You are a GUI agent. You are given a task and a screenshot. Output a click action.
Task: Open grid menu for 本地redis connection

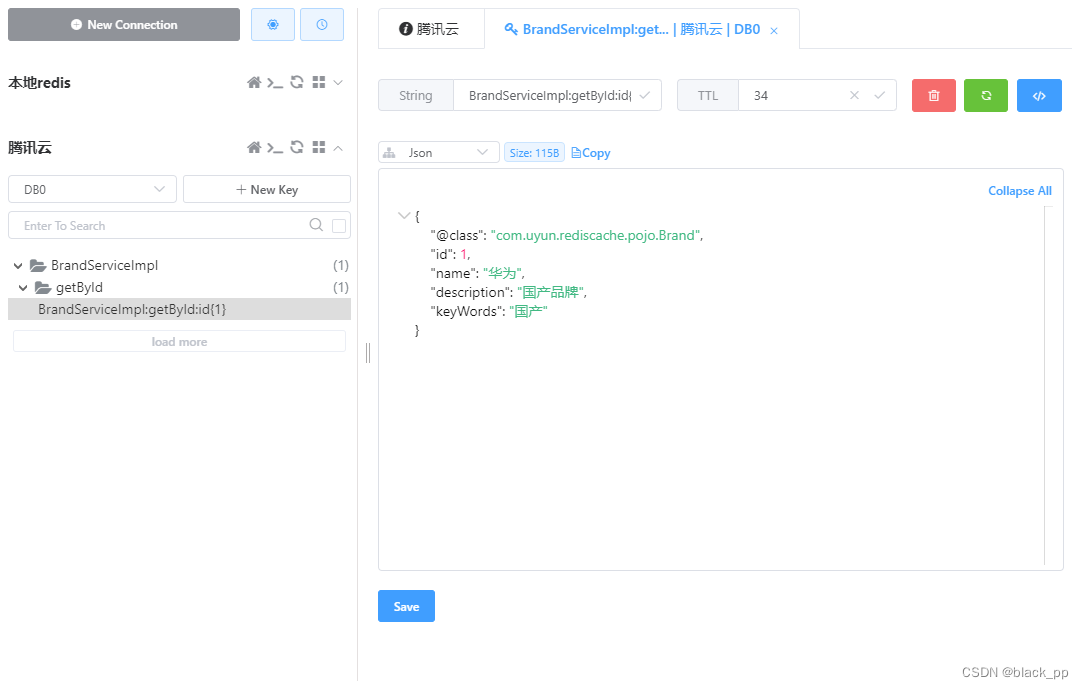pos(319,82)
